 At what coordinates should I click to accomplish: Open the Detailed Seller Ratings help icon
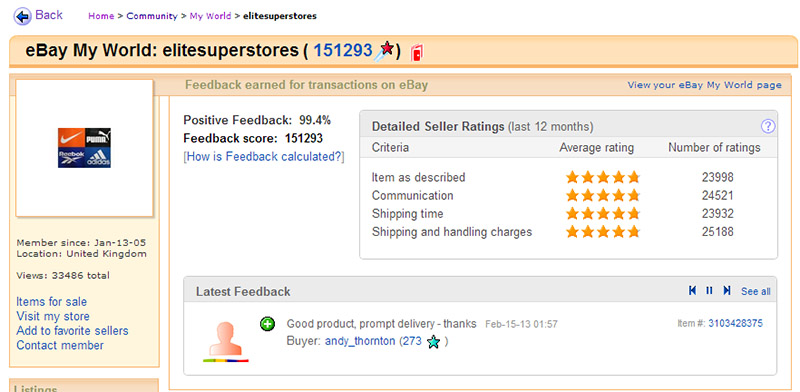point(768,126)
